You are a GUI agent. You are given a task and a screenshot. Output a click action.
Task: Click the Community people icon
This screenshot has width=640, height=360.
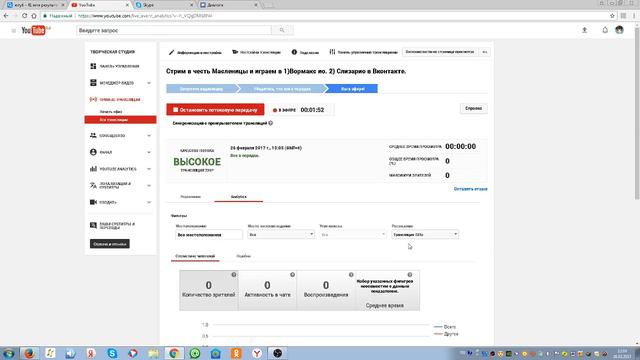[x=93, y=136]
